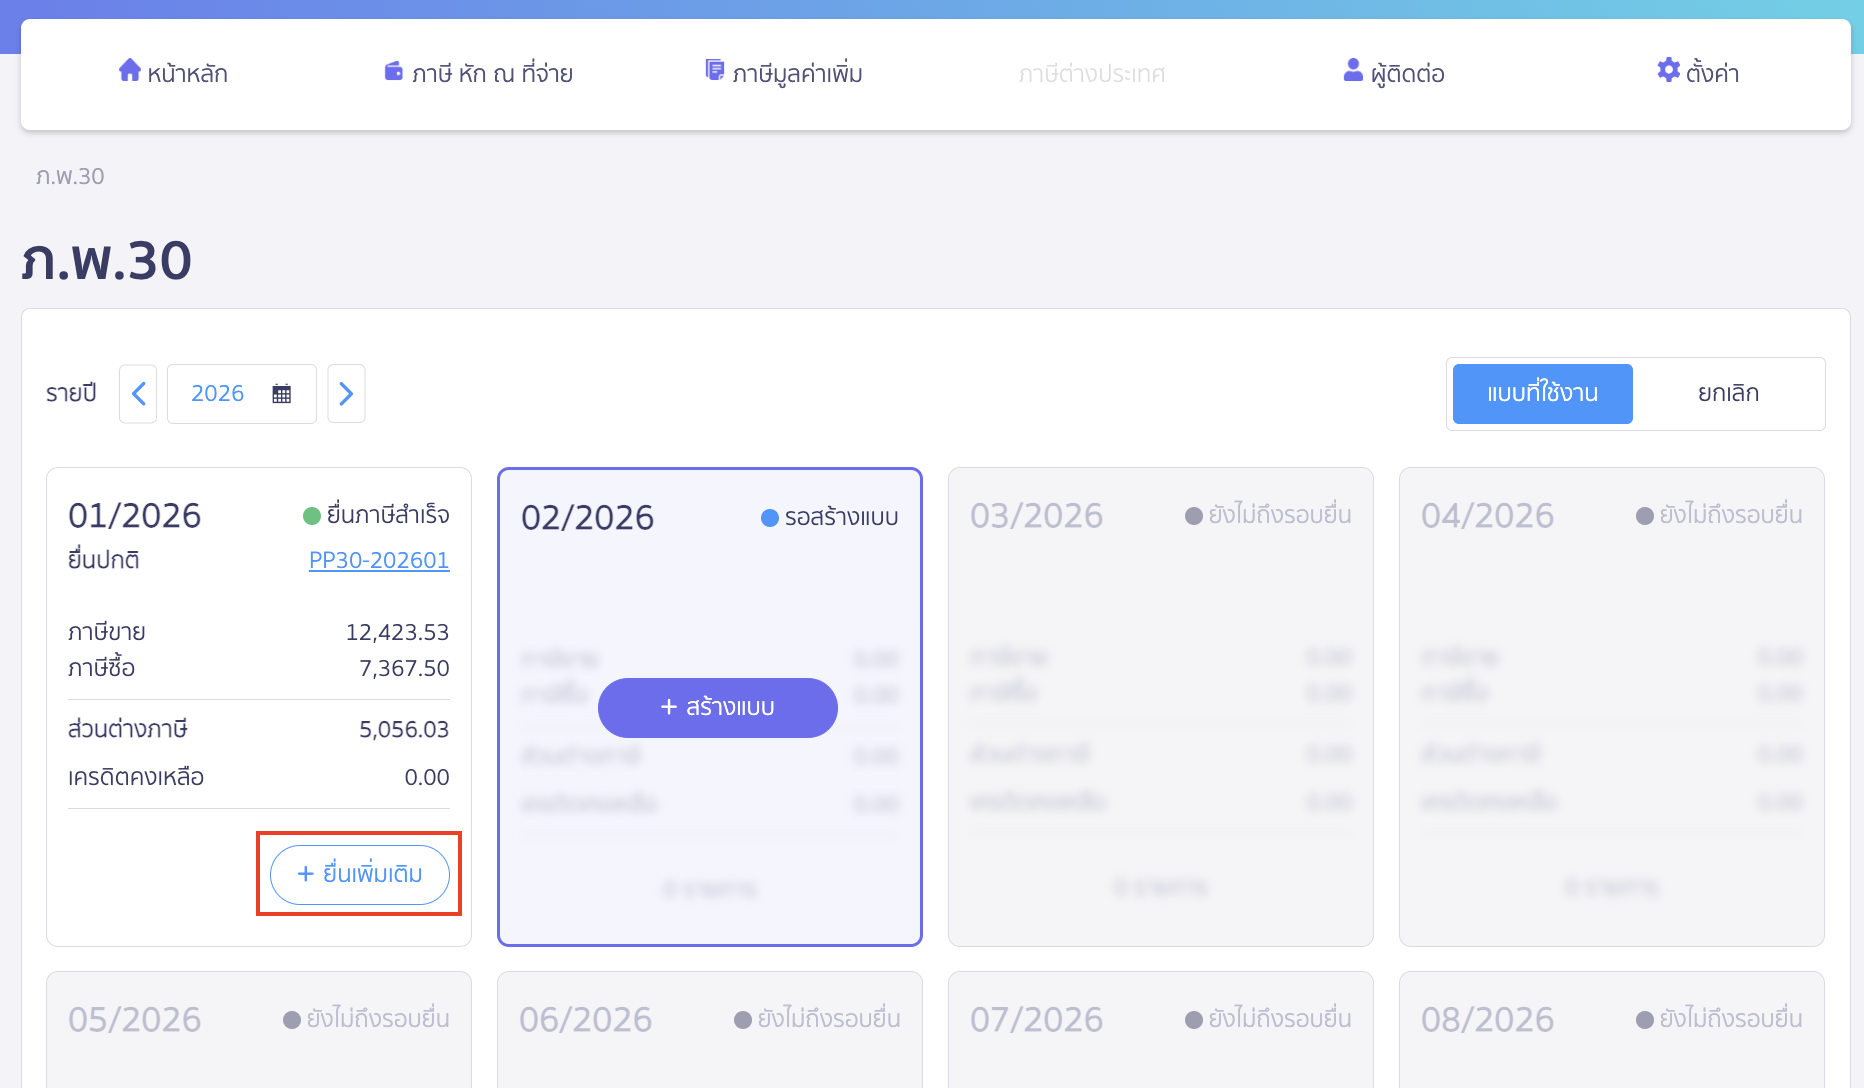Switch the filter toggle to ยกเลิก
1864x1088 pixels.
tap(1727, 393)
